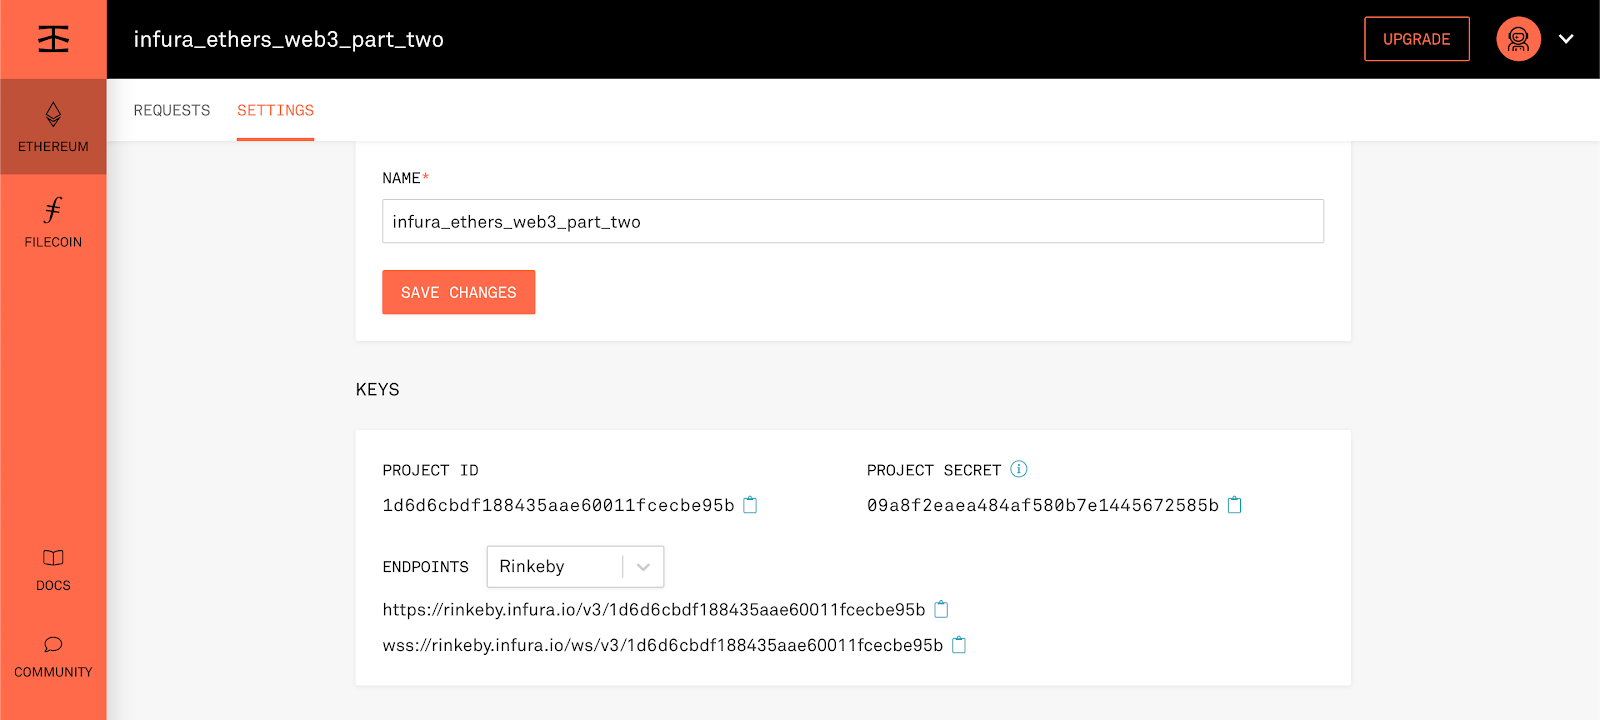Click the Save Changes button

(x=458, y=292)
